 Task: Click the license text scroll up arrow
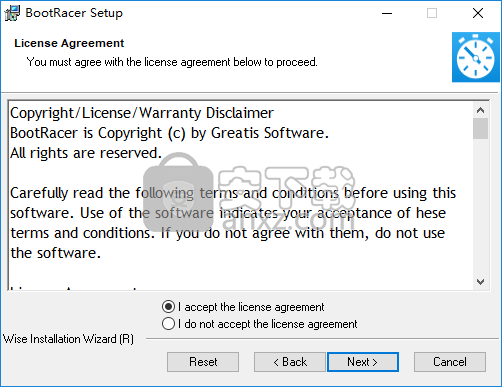pyautogui.click(x=480, y=110)
